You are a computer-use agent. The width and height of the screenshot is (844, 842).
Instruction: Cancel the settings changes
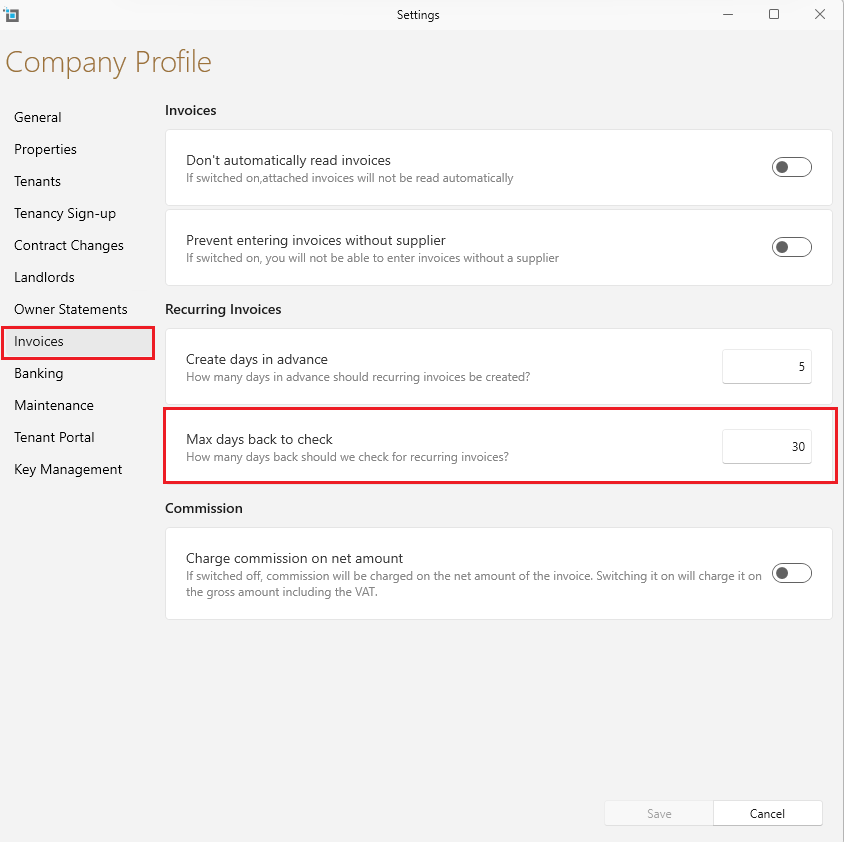pos(768,813)
